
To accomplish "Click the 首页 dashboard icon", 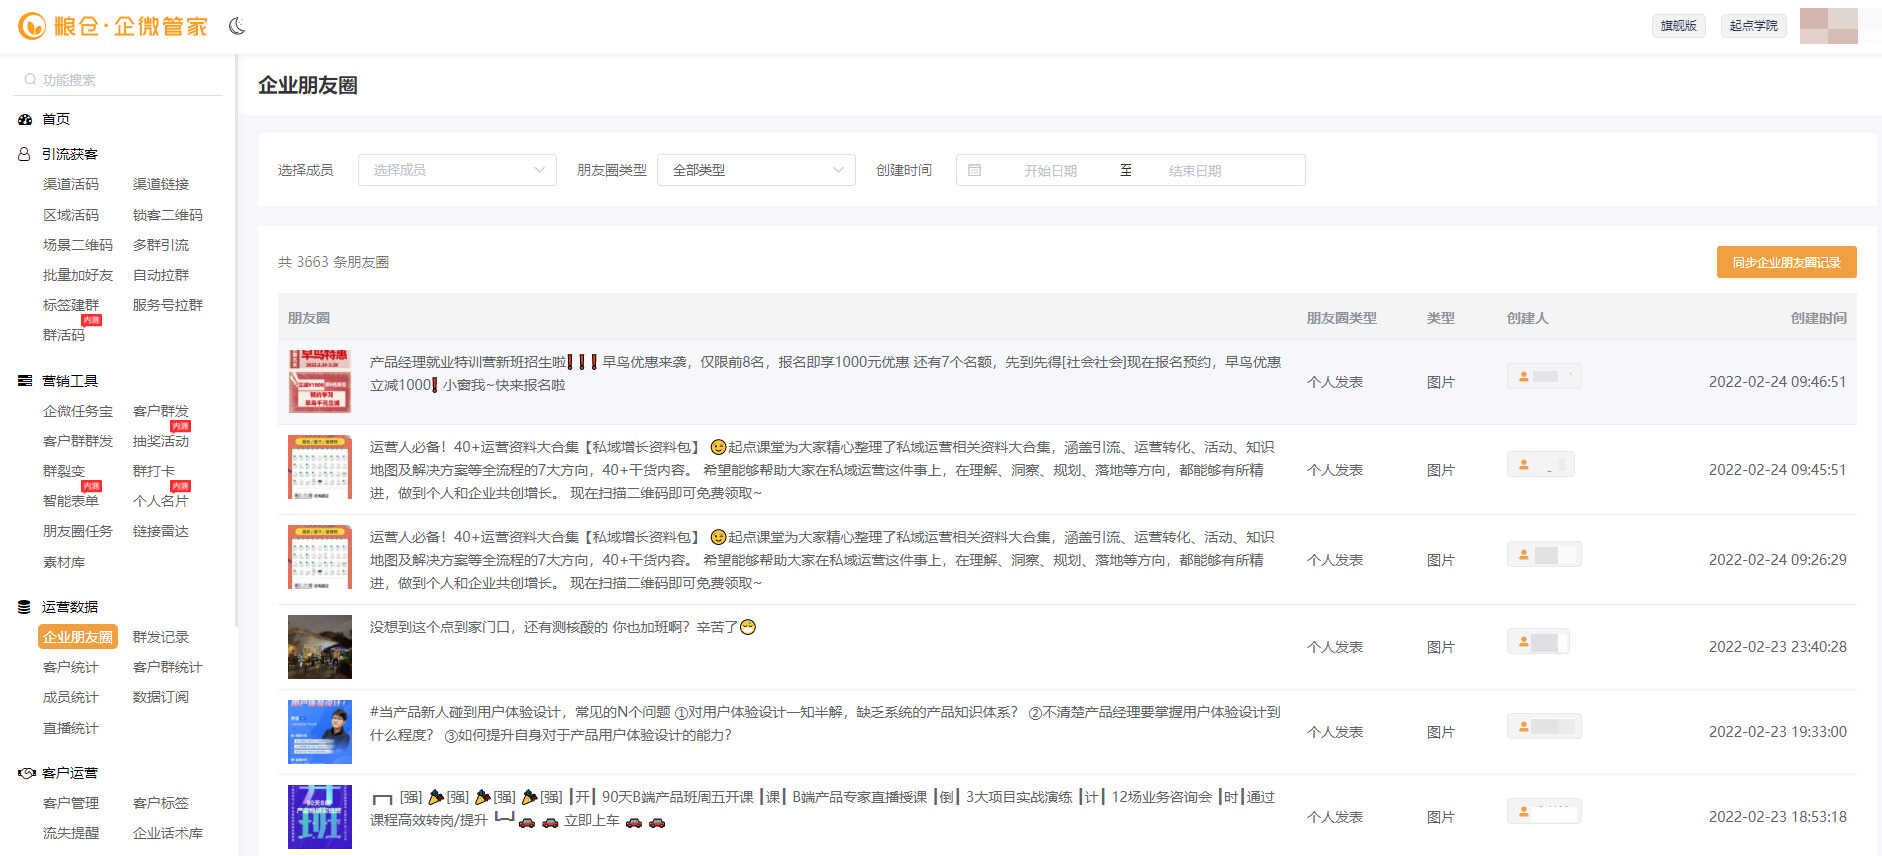I will [x=25, y=119].
